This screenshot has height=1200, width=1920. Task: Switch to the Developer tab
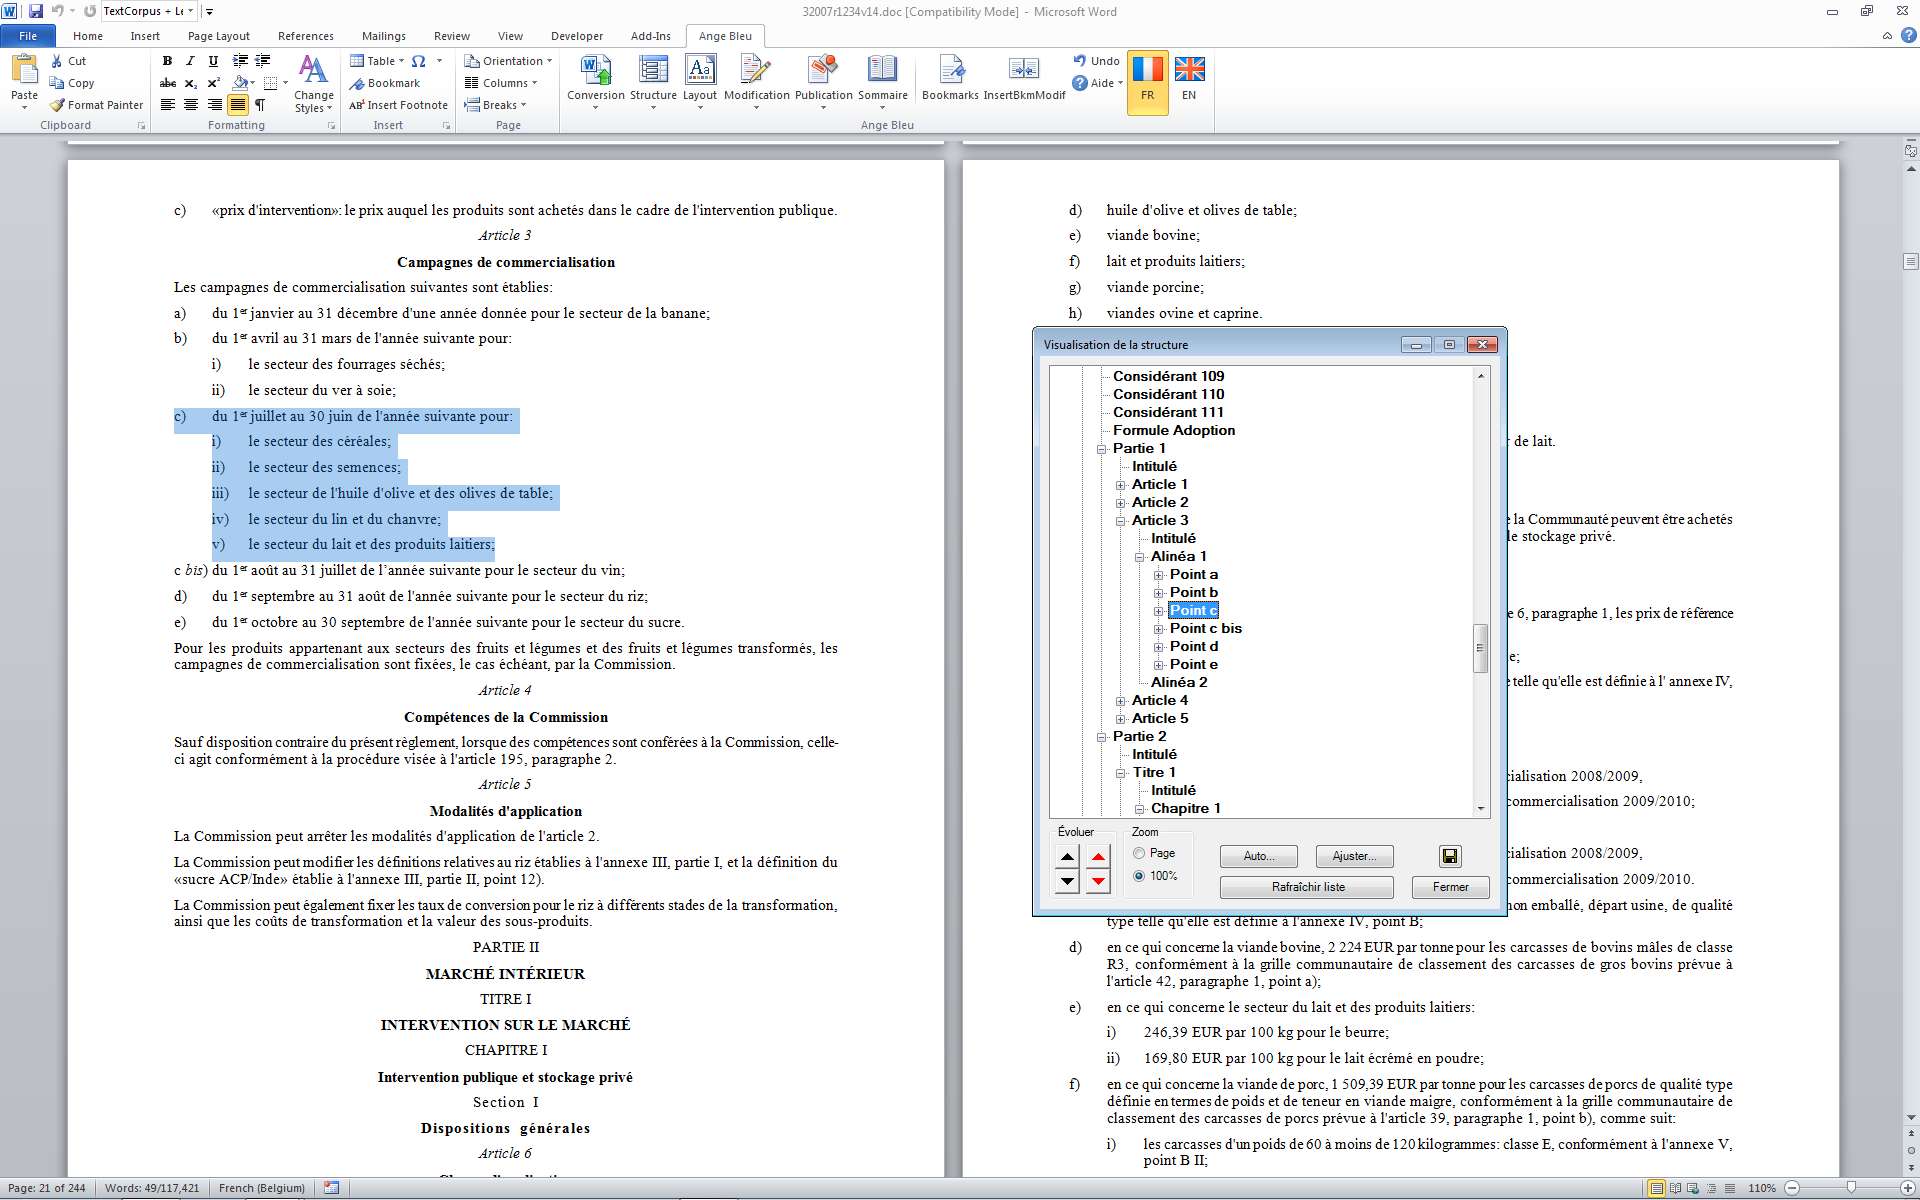tap(577, 36)
